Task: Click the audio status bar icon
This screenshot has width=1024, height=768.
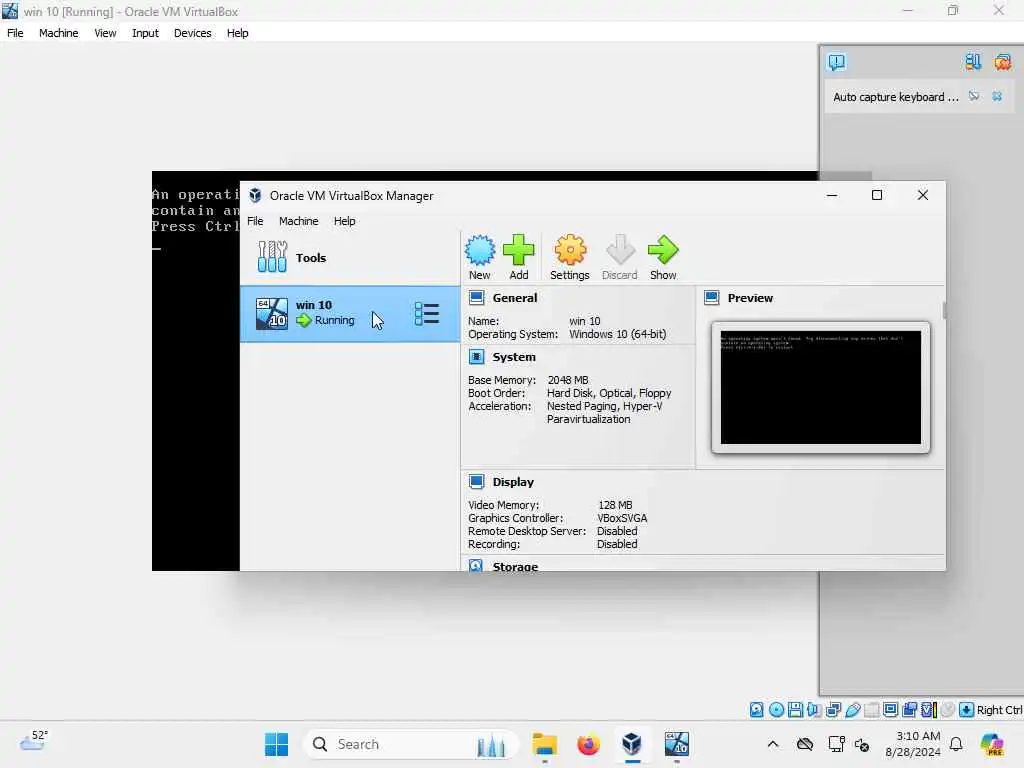Action: pyautogui.click(x=814, y=710)
